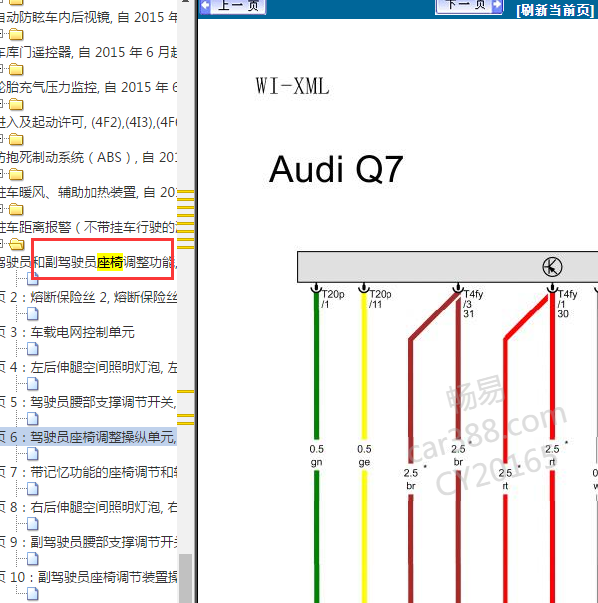Click T4fy /3 31 connector label

(x=473, y=304)
